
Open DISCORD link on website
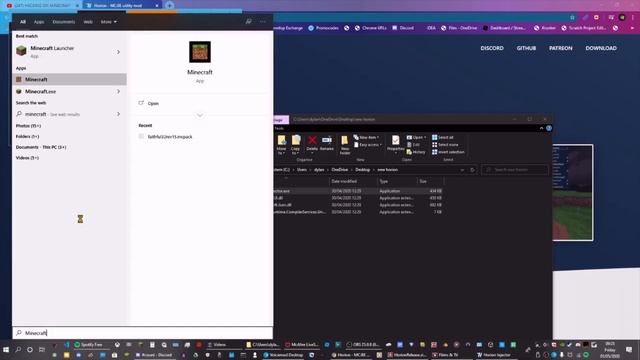pos(492,48)
